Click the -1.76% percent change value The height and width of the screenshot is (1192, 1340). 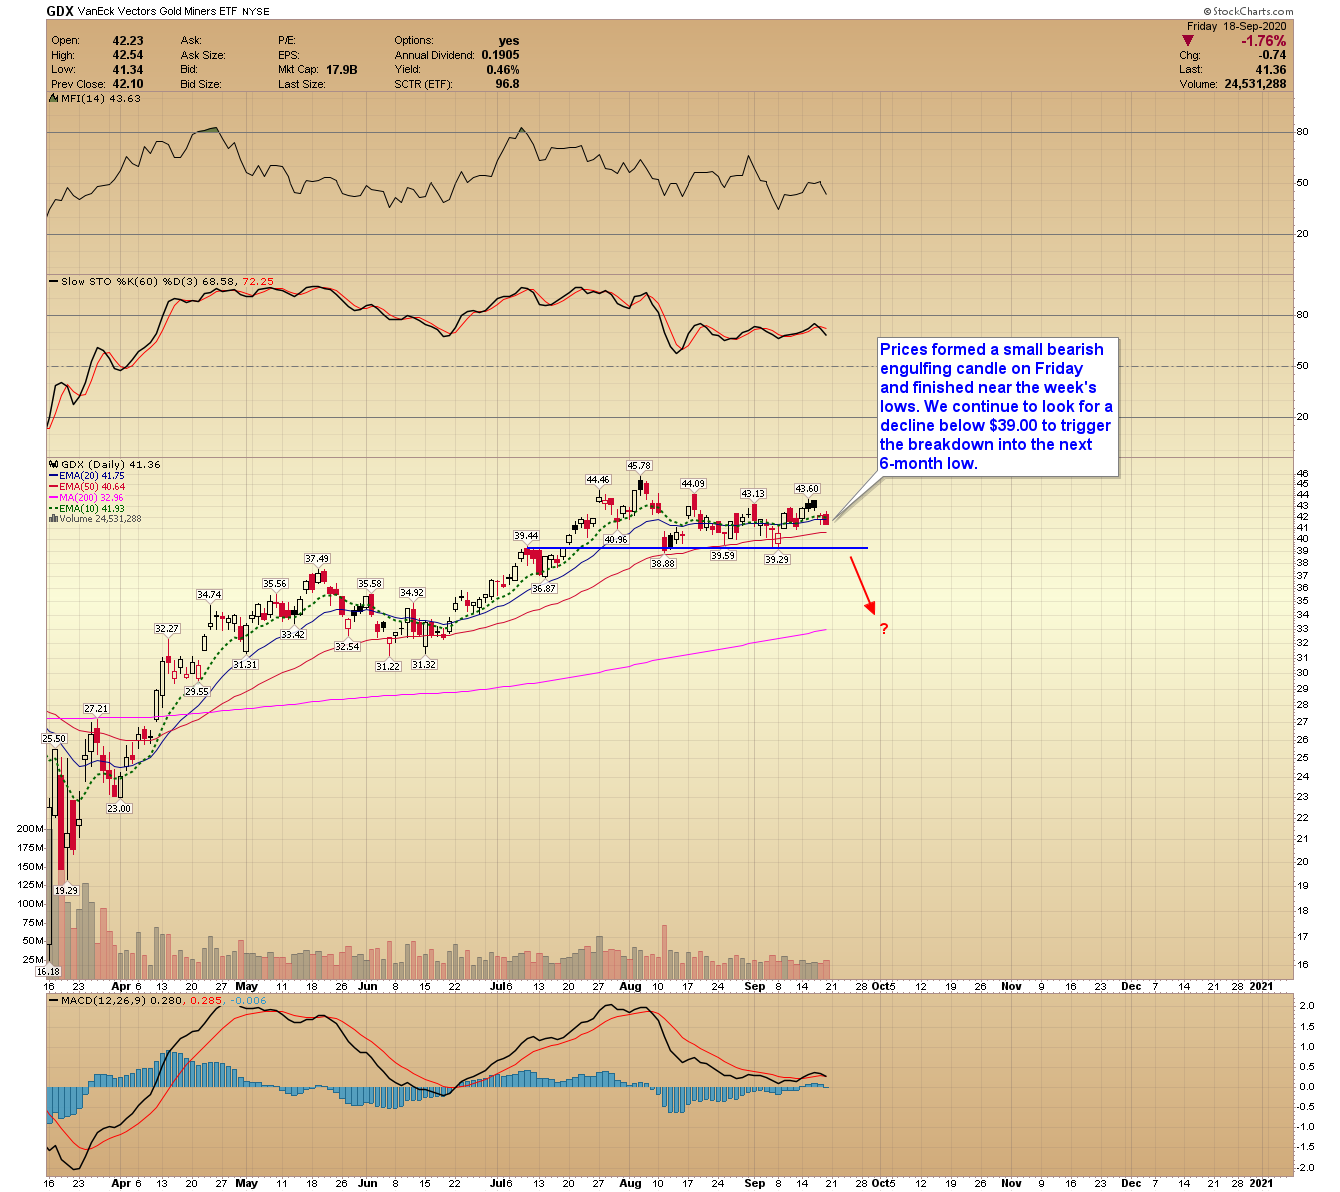click(1264, 41)
